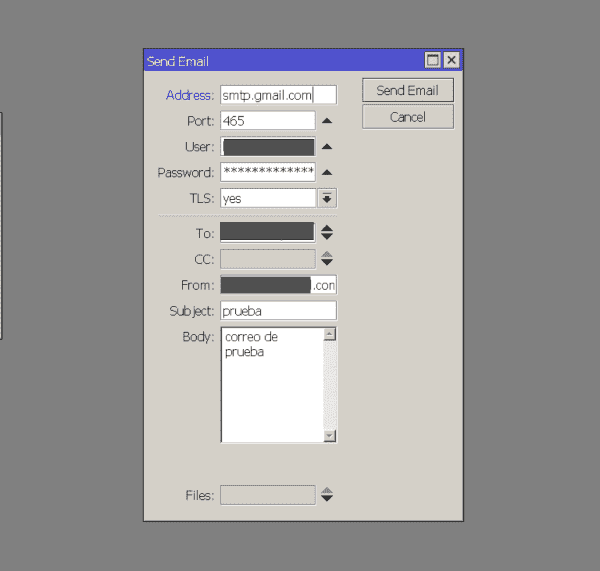Image resolution: width=600 pixels, height=571 pixels.
Task: Collapse the Port field arrow
Action: tap(327, 121)
